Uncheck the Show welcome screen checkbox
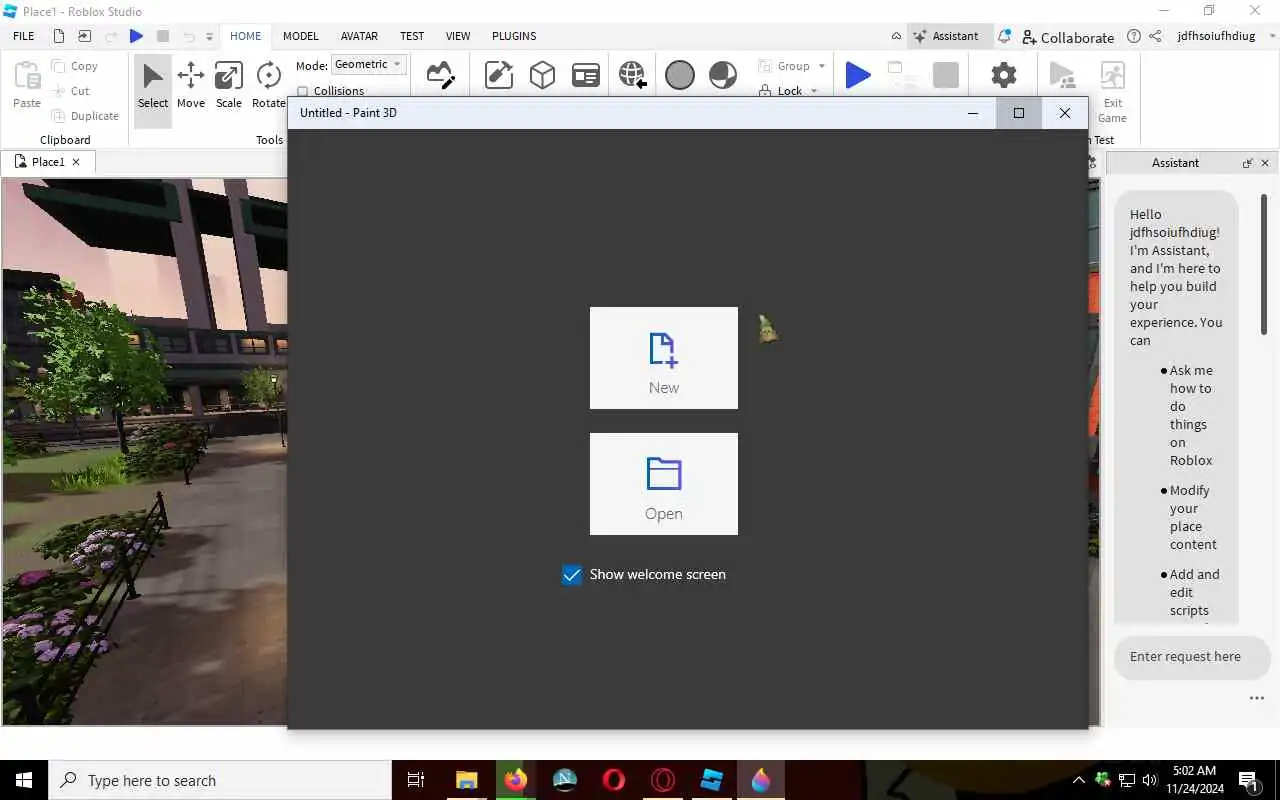Viewport: 1280px width, 800px height. click(571, 575)
